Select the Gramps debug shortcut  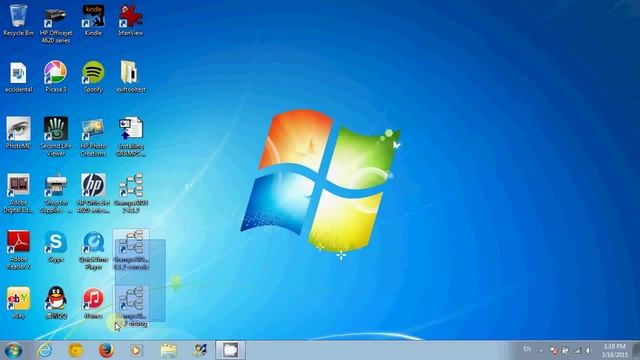131,307
